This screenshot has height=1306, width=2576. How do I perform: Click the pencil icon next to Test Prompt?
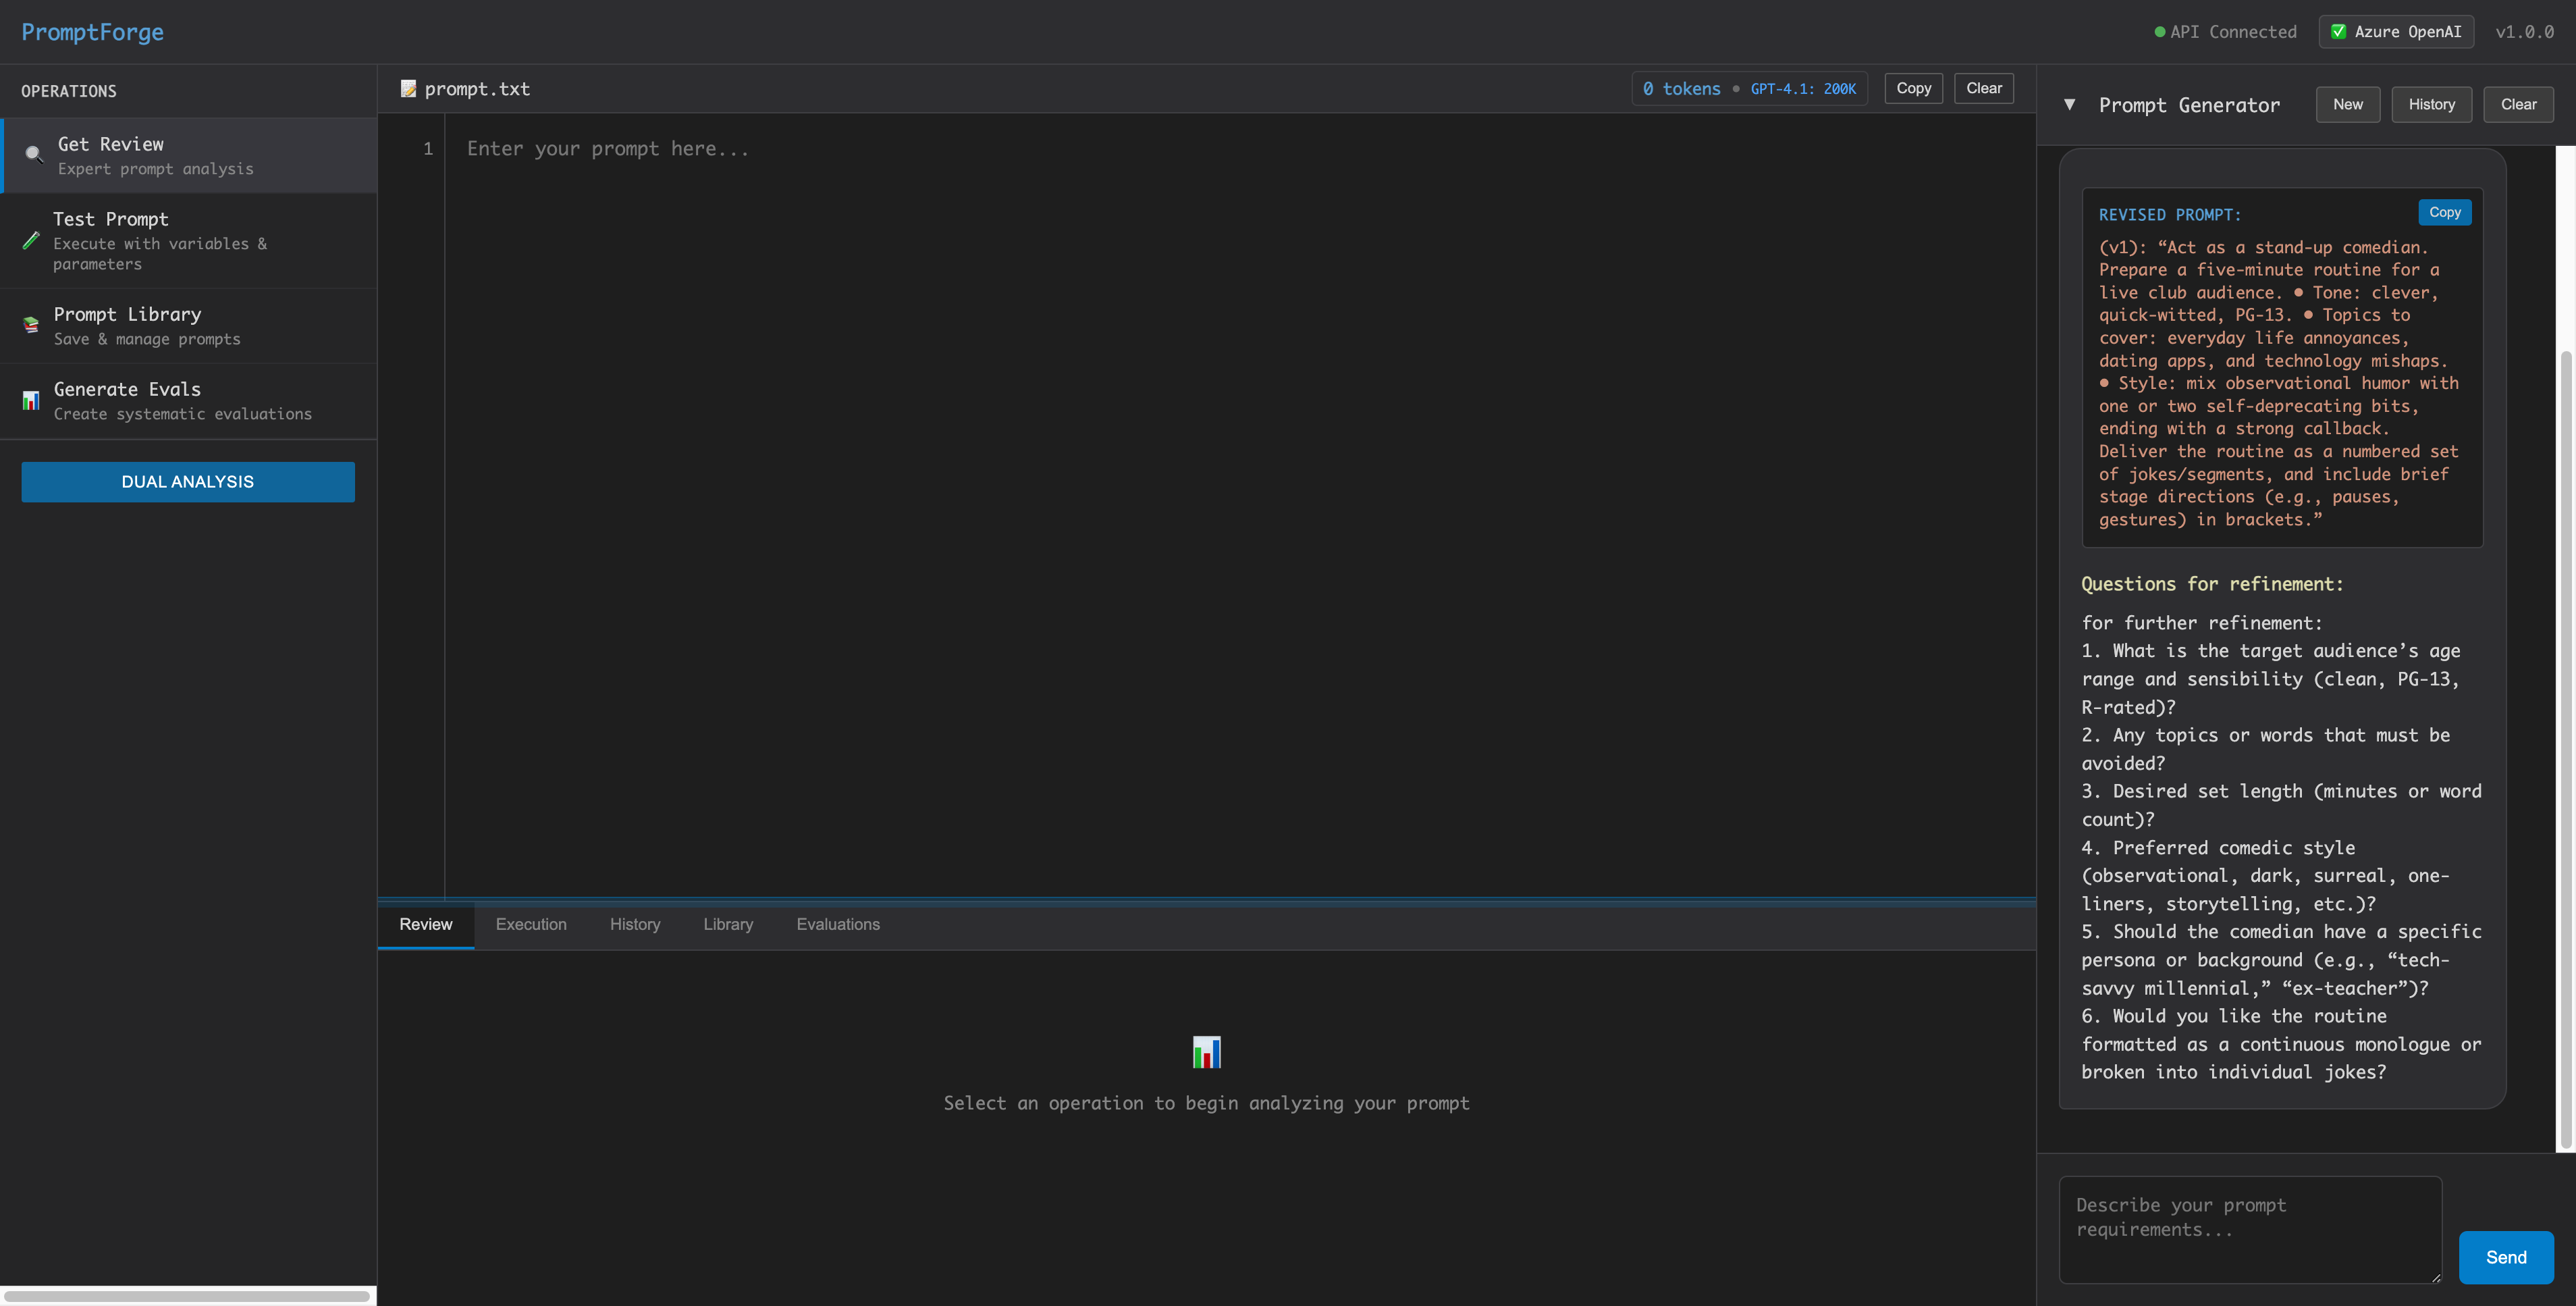[31, 240]
